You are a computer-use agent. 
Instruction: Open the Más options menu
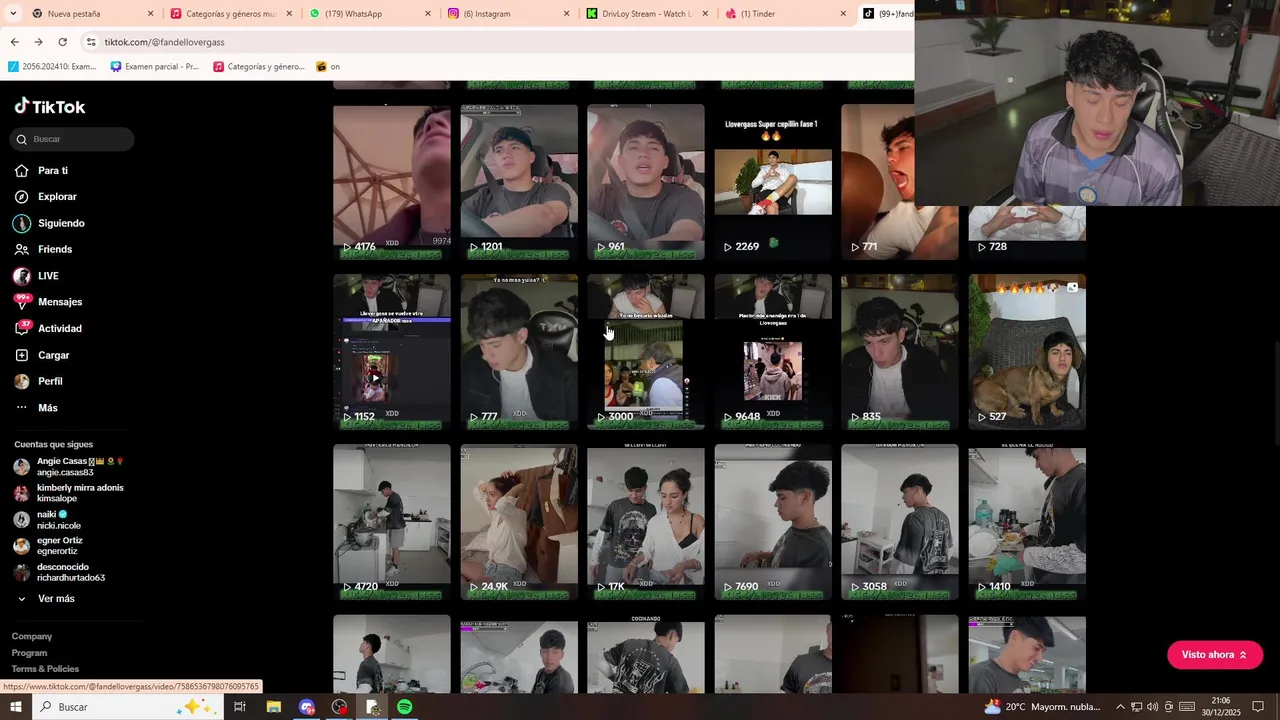(35, 408)
